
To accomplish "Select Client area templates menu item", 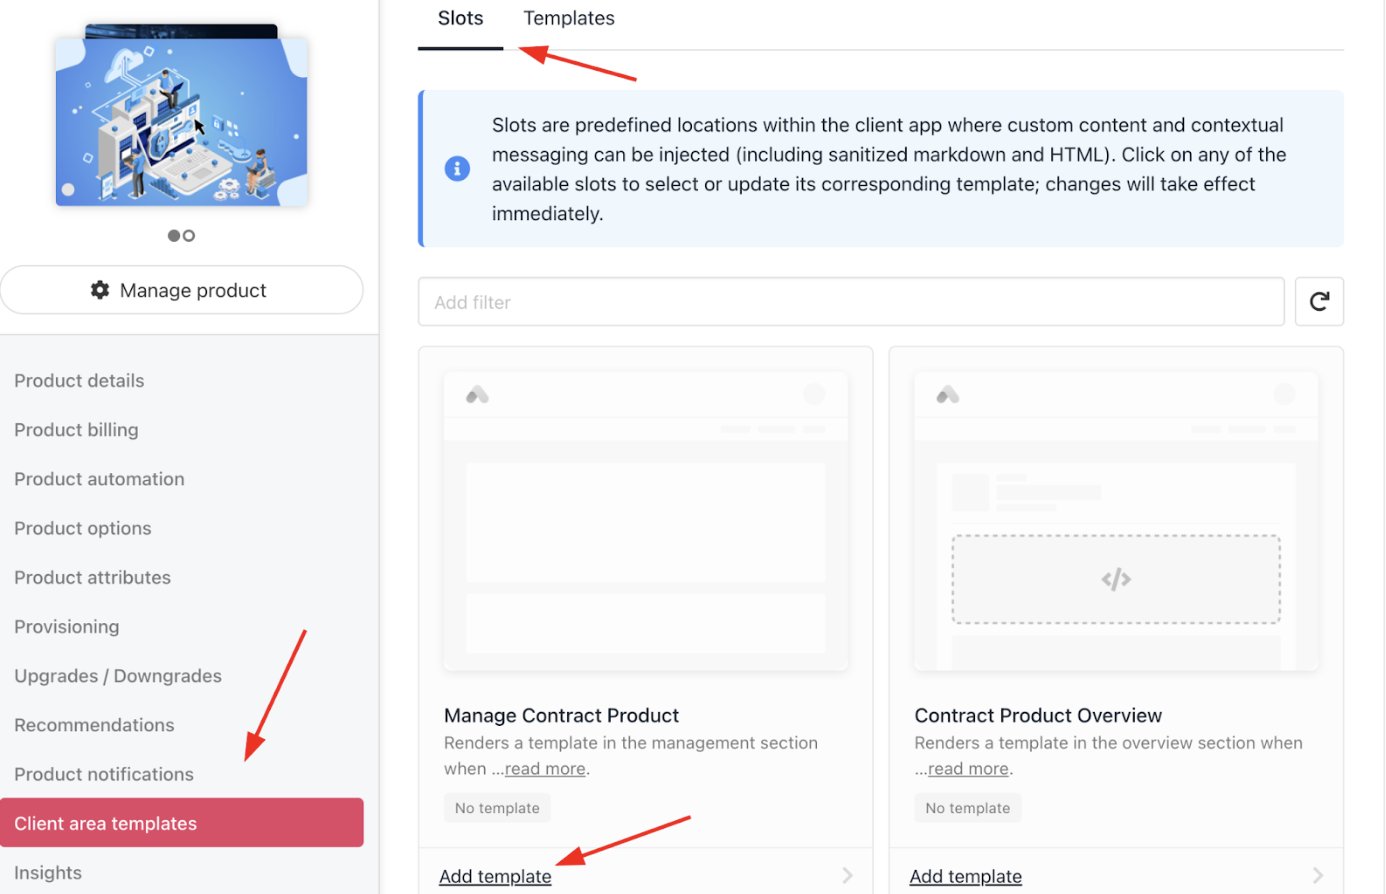I will pos(182,823).
